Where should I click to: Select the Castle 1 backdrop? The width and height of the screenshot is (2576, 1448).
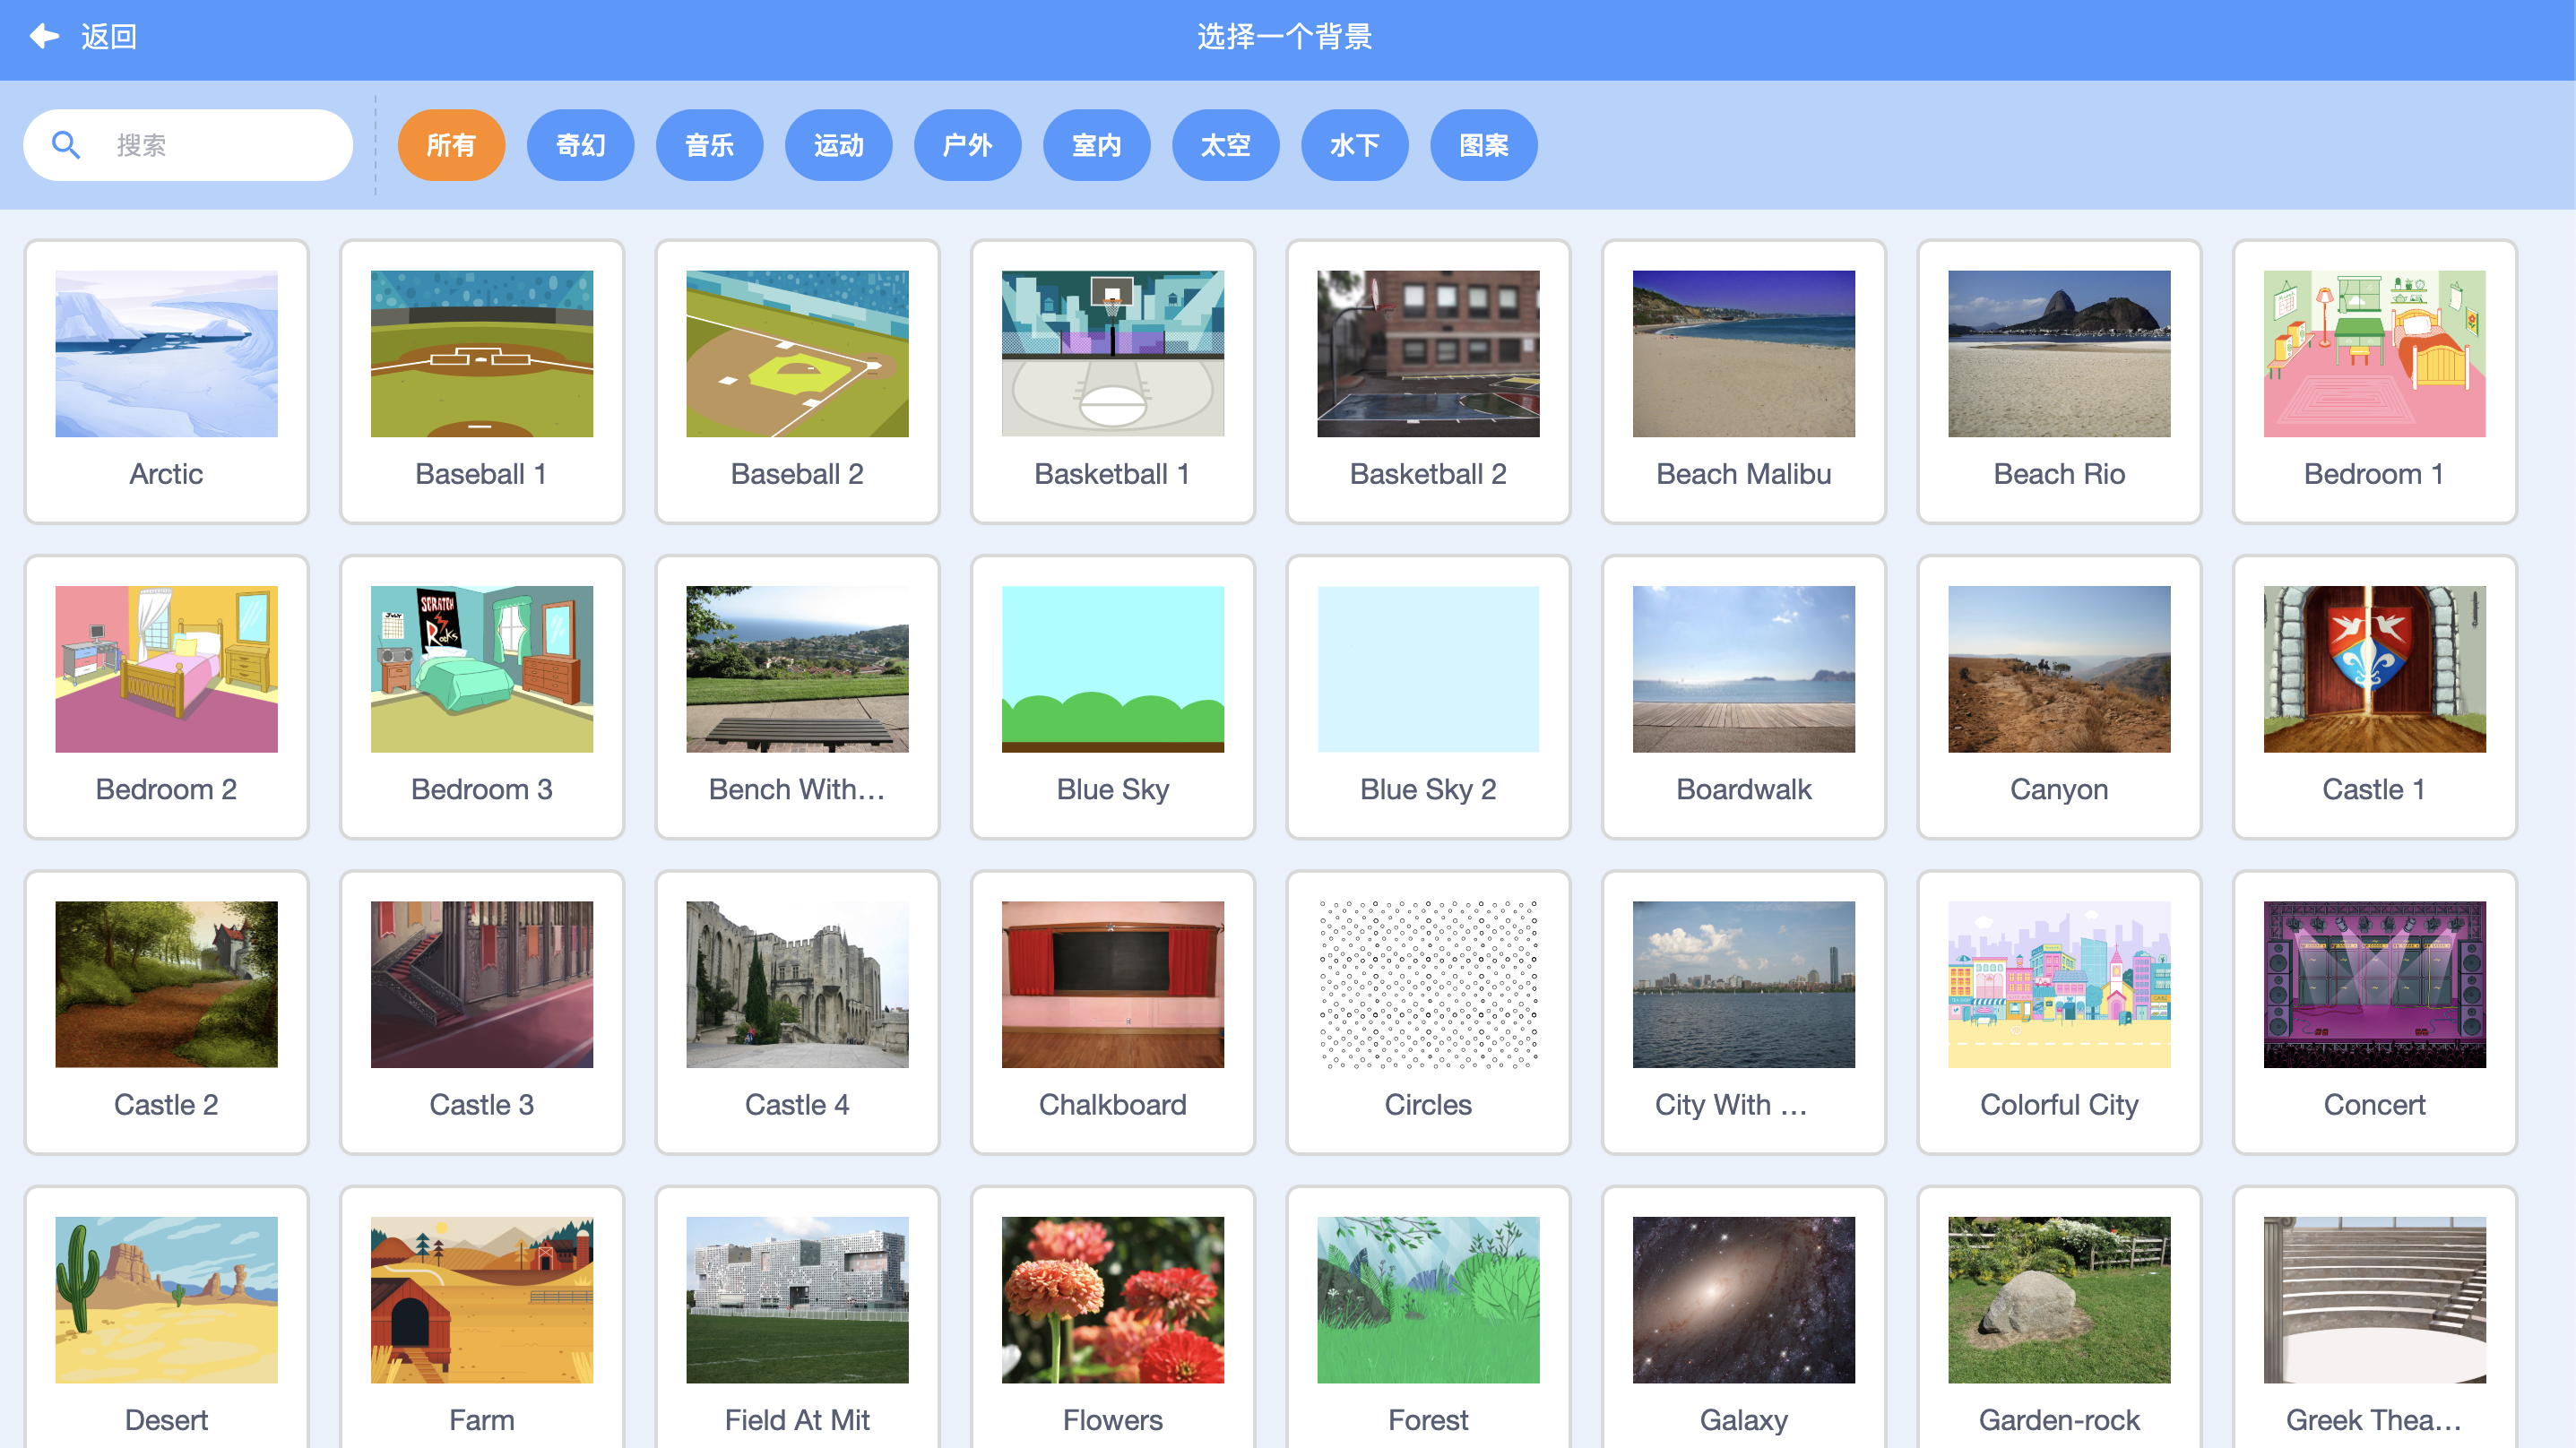tap(2375, 697)
